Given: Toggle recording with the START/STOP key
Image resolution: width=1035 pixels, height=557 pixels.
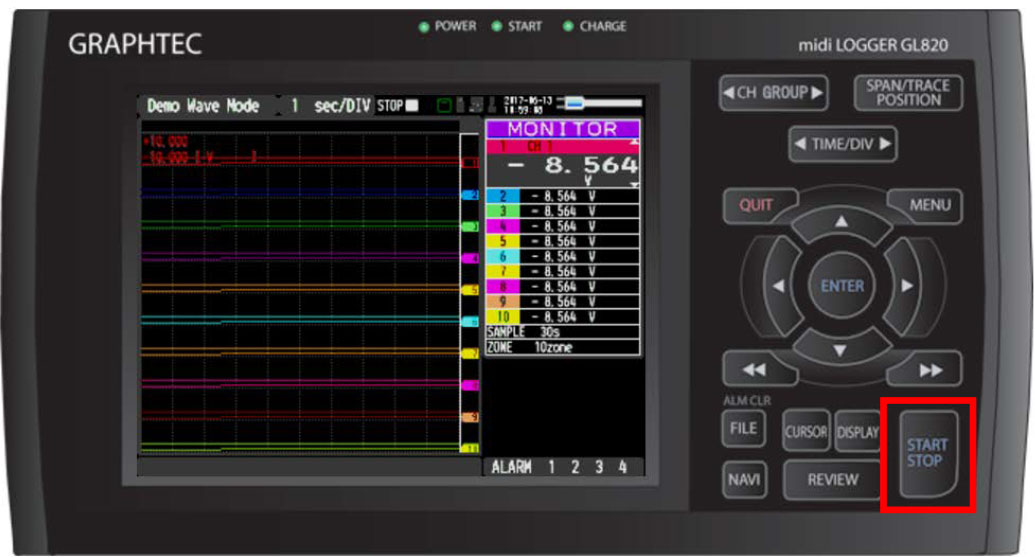Looking at the screenshot, I should tap(927, 453).
